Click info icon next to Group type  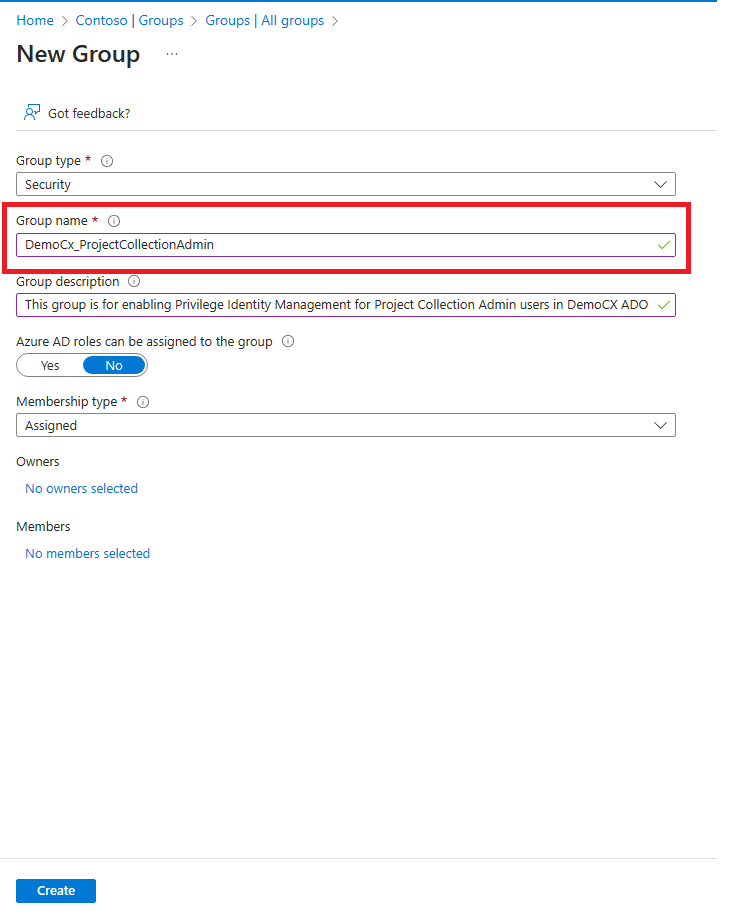coord(107,161)
